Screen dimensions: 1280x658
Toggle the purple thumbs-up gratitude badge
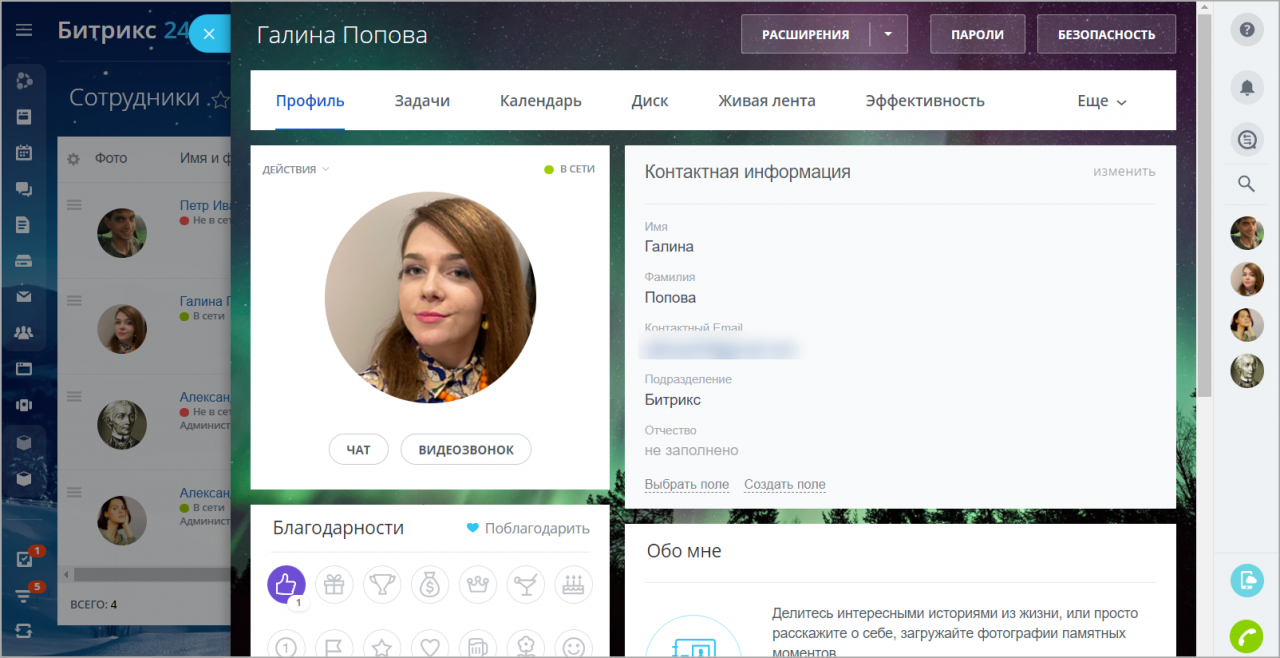click(286, 584)
